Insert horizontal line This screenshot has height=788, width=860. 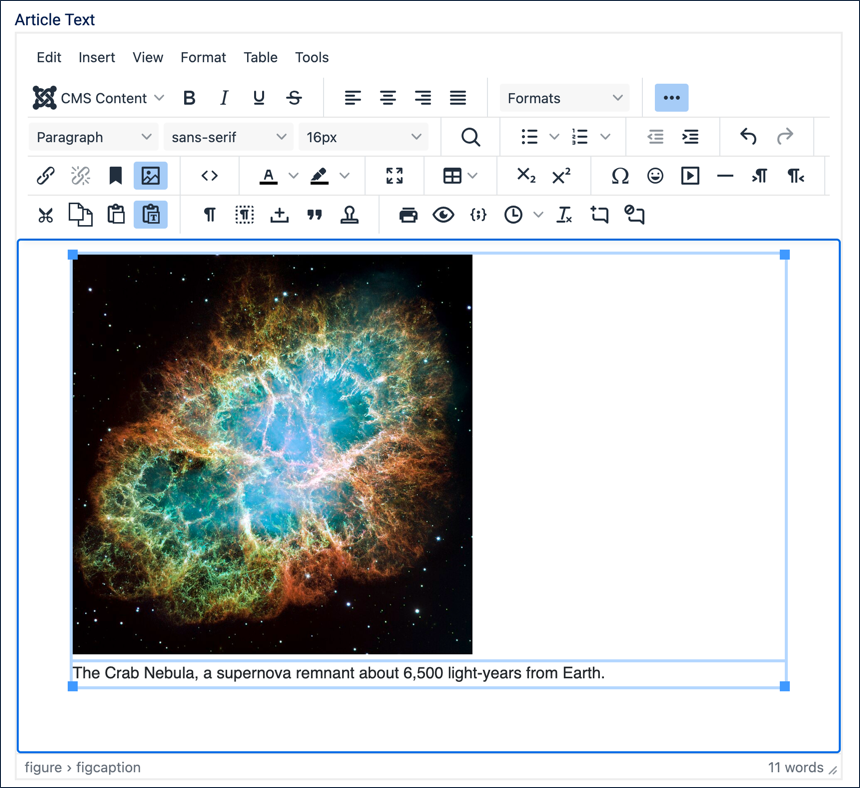(x=725, y=176)
